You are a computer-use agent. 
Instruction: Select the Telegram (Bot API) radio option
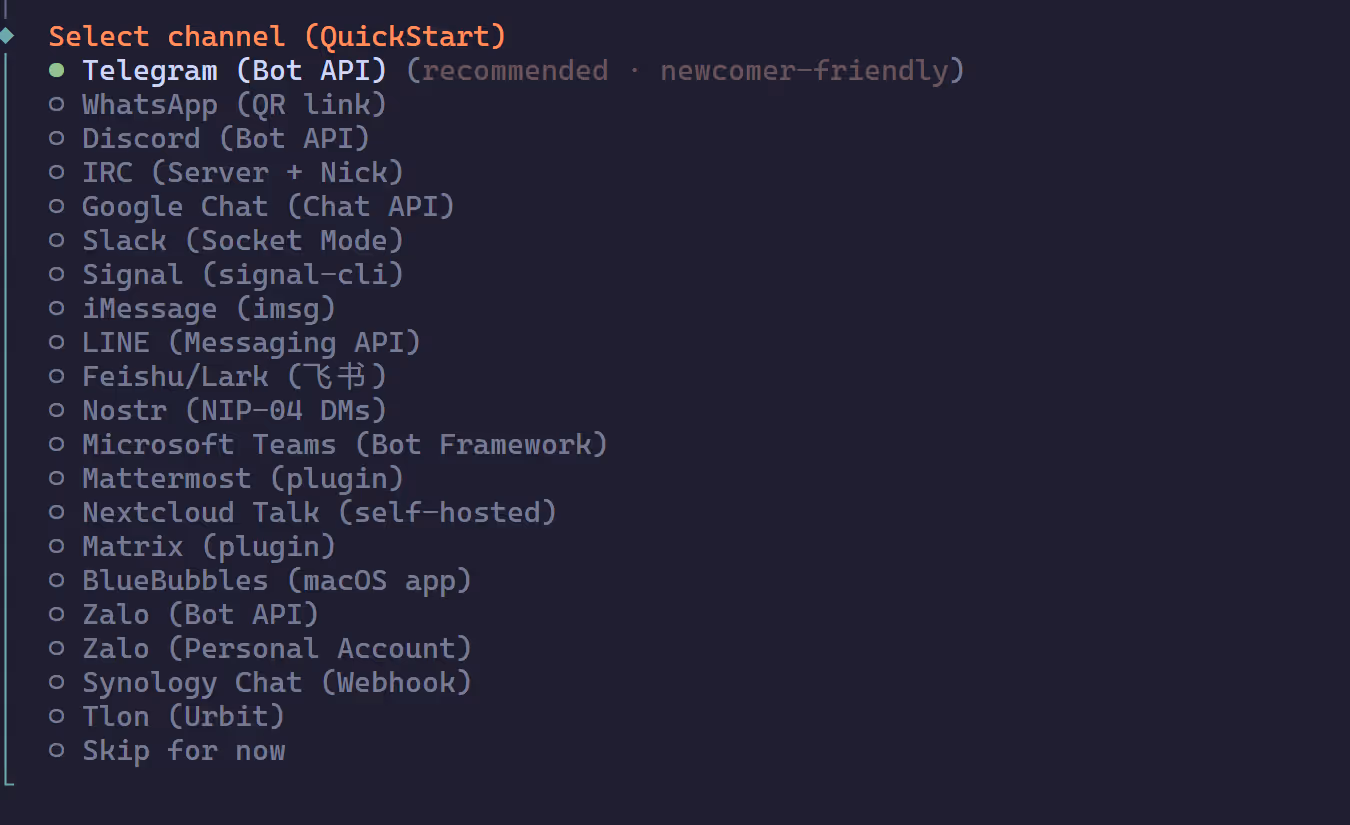coord(234,71)
